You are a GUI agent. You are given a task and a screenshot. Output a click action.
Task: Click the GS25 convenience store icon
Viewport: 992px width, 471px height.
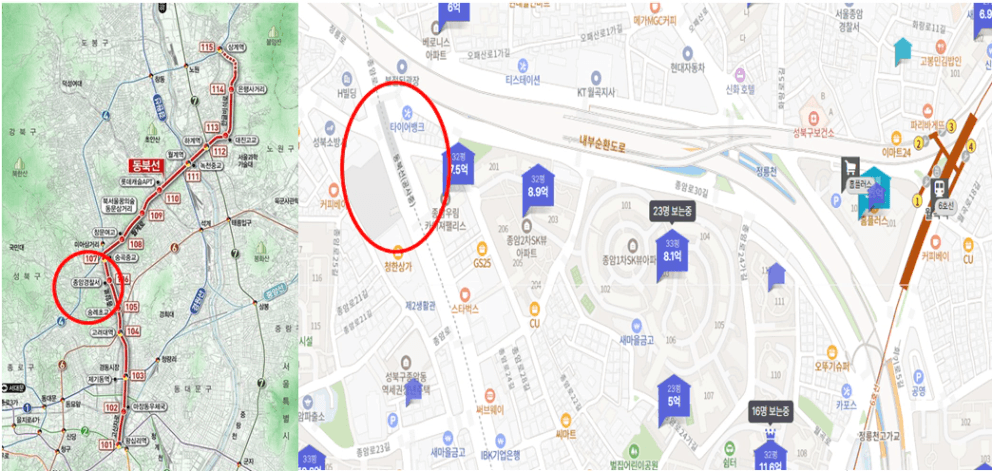pos(481,248)
